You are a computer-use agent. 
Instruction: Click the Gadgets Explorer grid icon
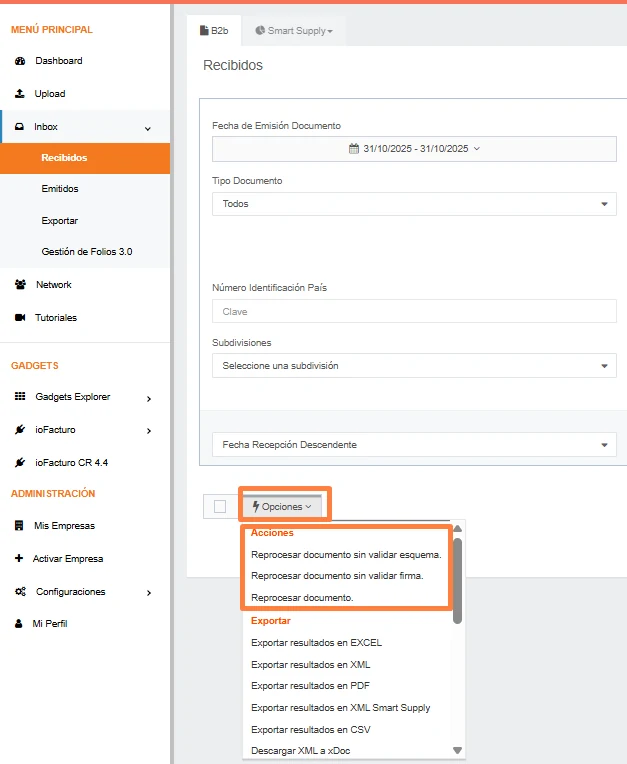click(x=20, y=396)
